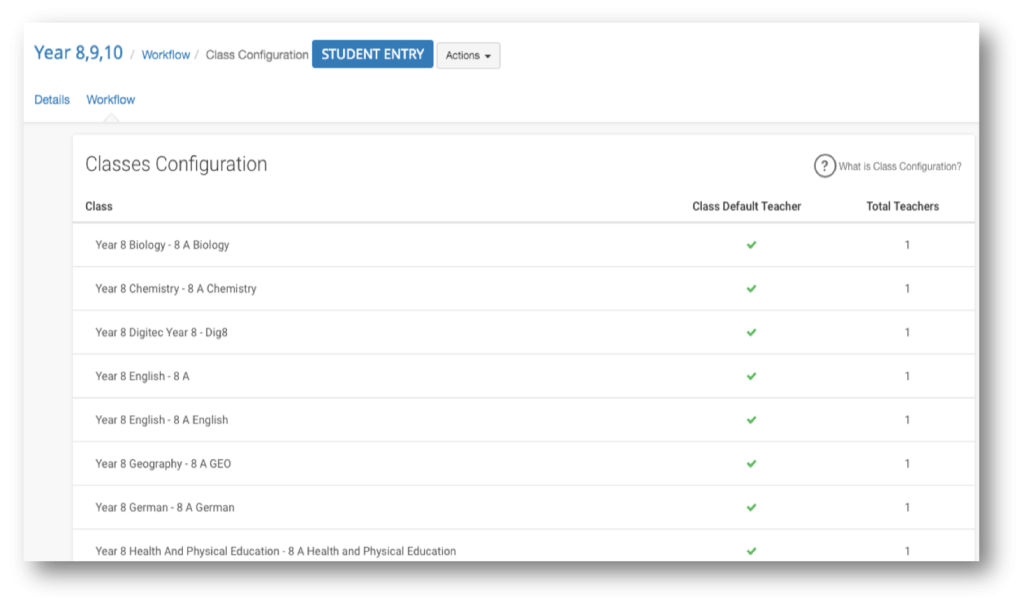The height and width of the screenshot is (605, 1024).
Task: Click total teachers value for Year 8 Digitec
Action: (x=907, y=333)
